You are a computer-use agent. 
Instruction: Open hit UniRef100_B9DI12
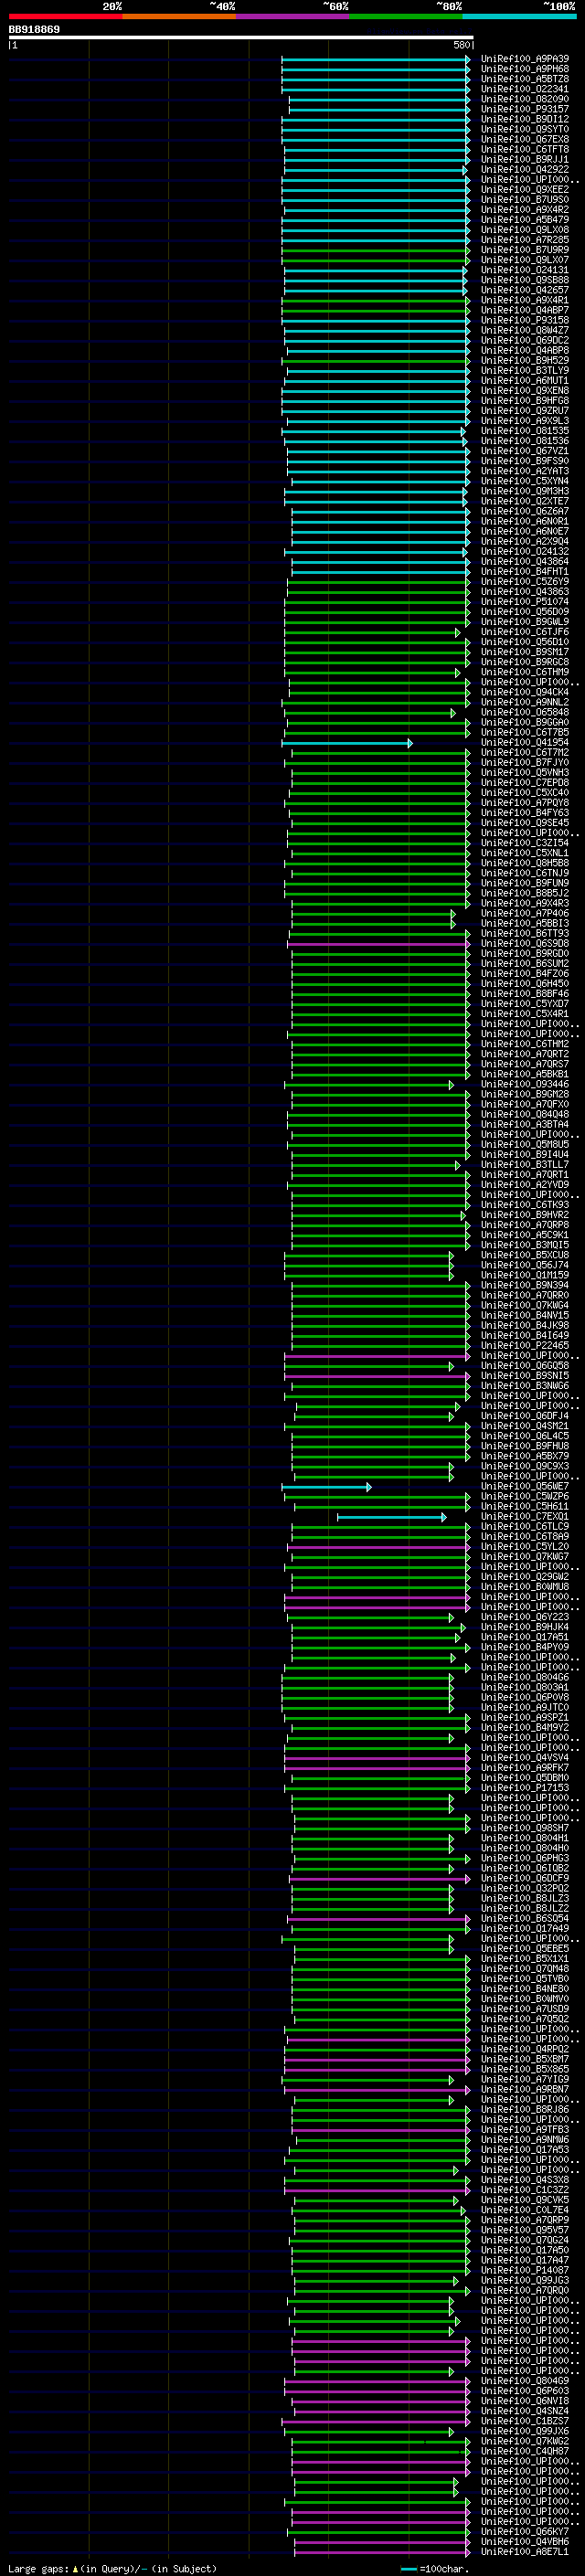[x=525, y=119]
